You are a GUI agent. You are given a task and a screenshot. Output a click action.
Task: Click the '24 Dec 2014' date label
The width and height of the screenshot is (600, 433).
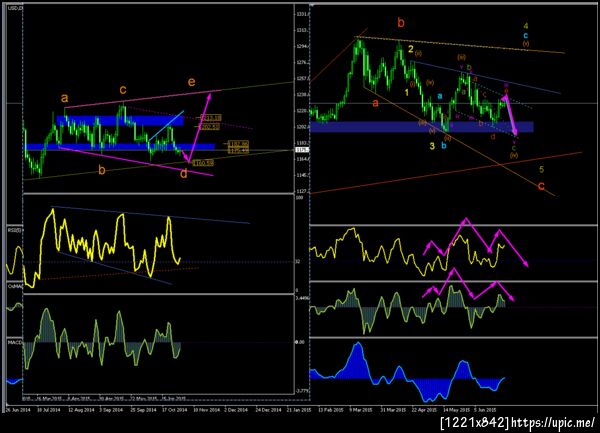pos(268,410)
